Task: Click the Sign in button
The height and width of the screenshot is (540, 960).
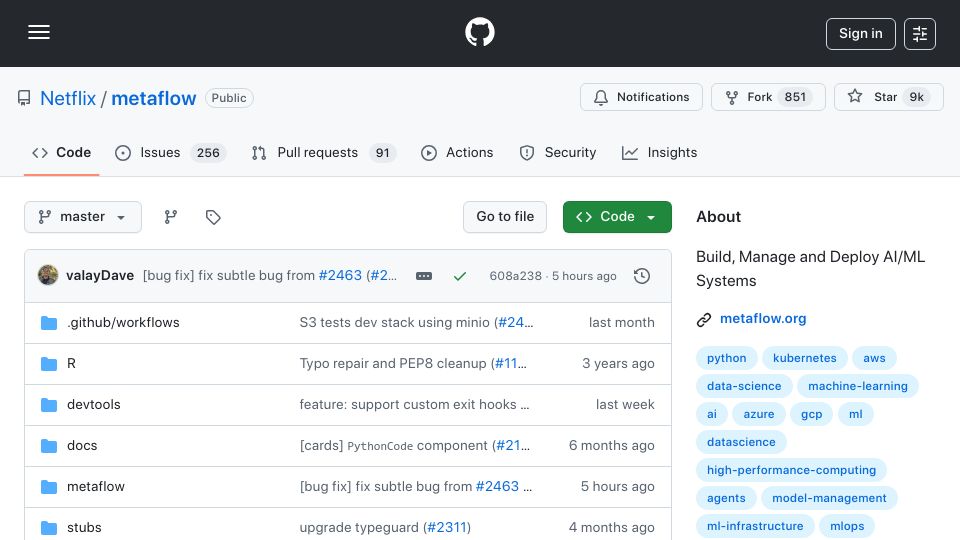Action: [860, 34]
